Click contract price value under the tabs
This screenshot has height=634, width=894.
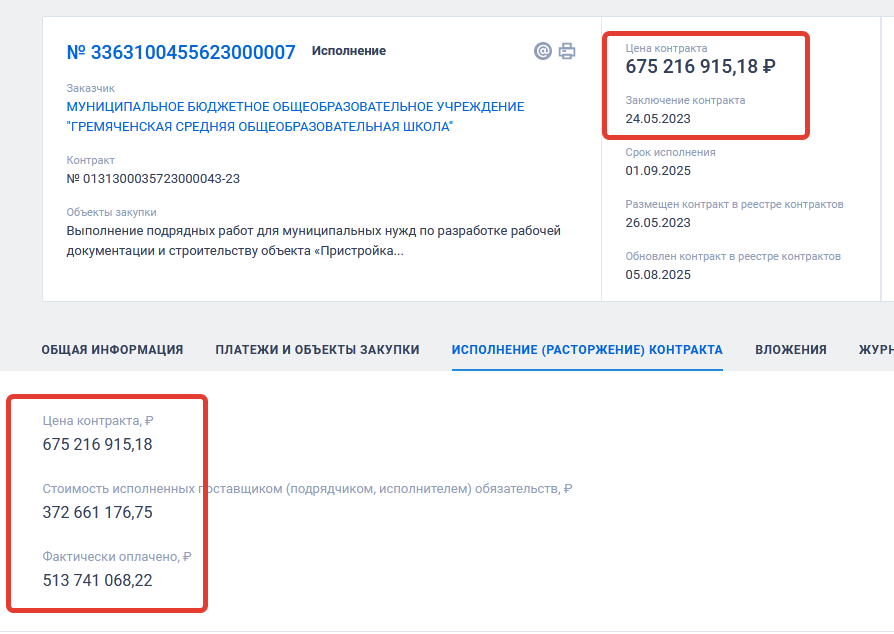point(98,444)
